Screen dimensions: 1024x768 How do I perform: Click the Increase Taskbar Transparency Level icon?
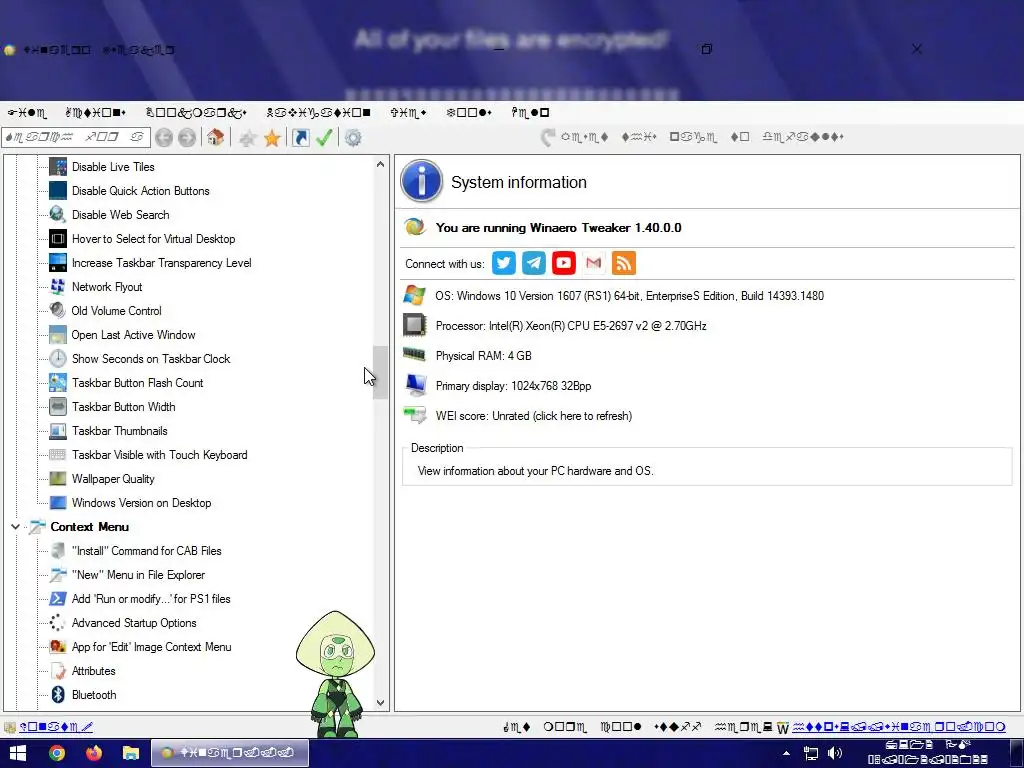pos(57,263)
